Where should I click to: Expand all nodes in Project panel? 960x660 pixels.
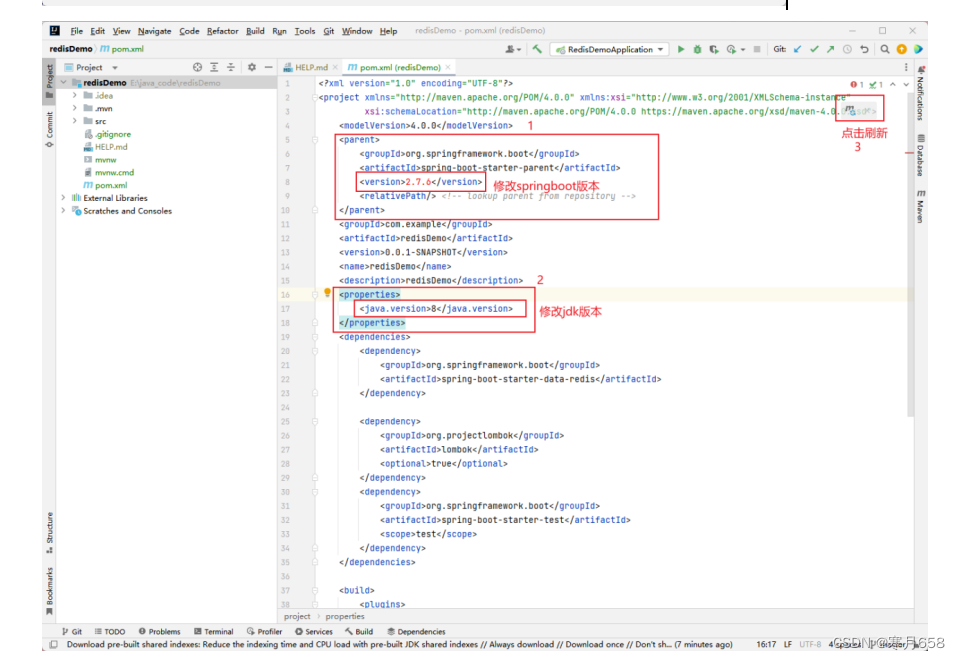(x=214, y=67)
